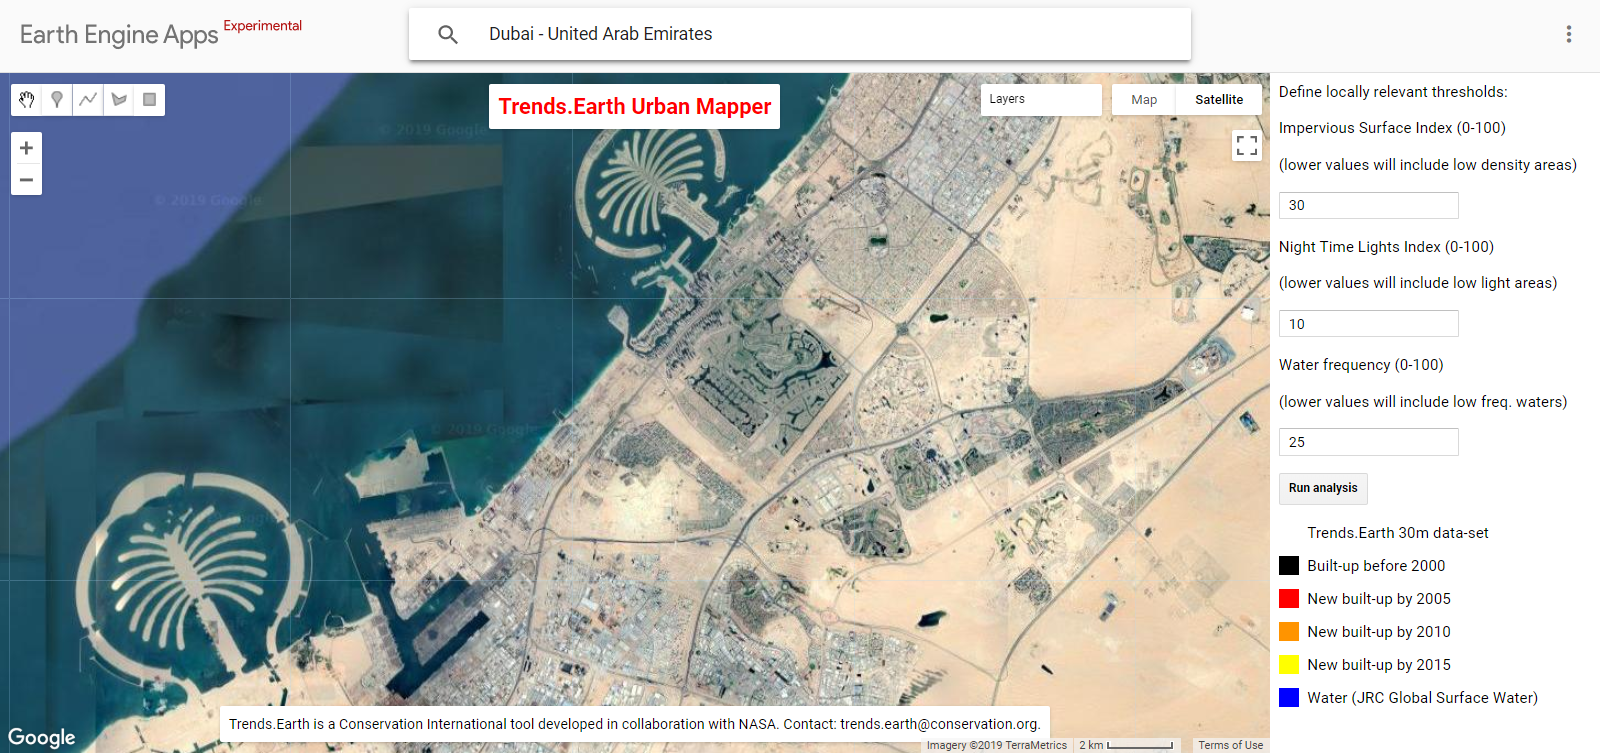Click the red New built-up 2005 swatch
1600x753 pixels.
[1289, 599]
